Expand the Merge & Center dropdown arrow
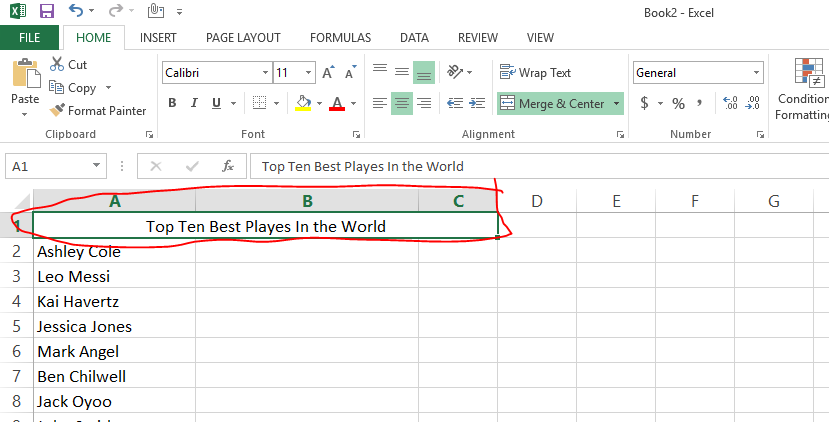Viewport: 829px width, 422px height. (x=617, y=104)
